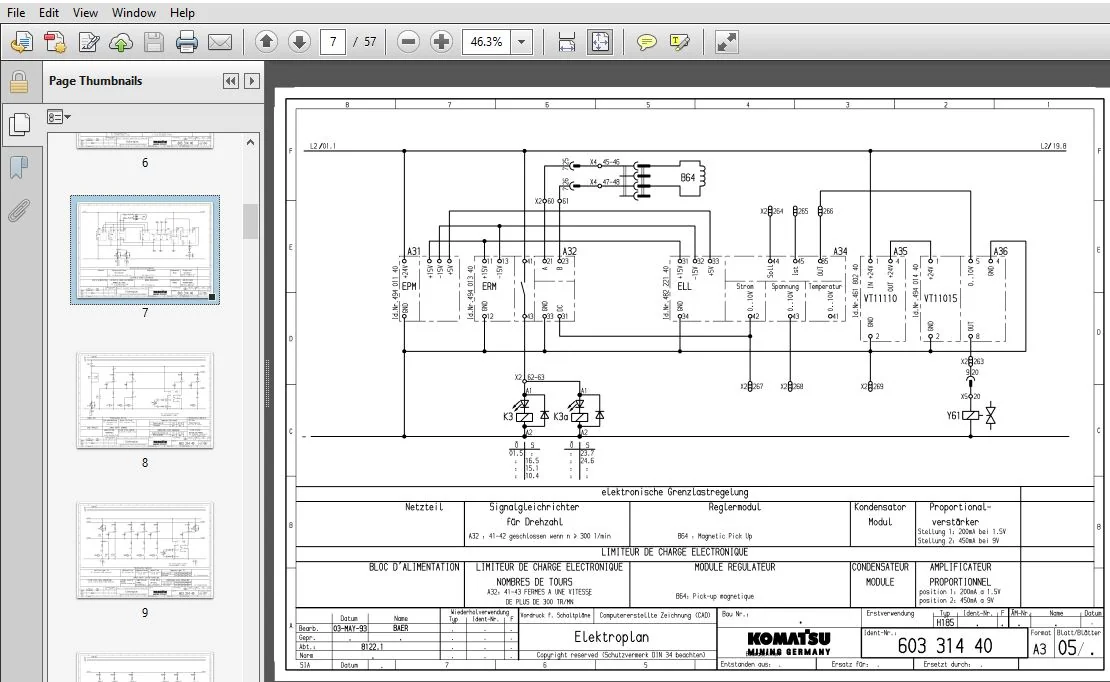Click the B64 component label
The height and width of the screenshot is (682, 1110).
[687, 178]
